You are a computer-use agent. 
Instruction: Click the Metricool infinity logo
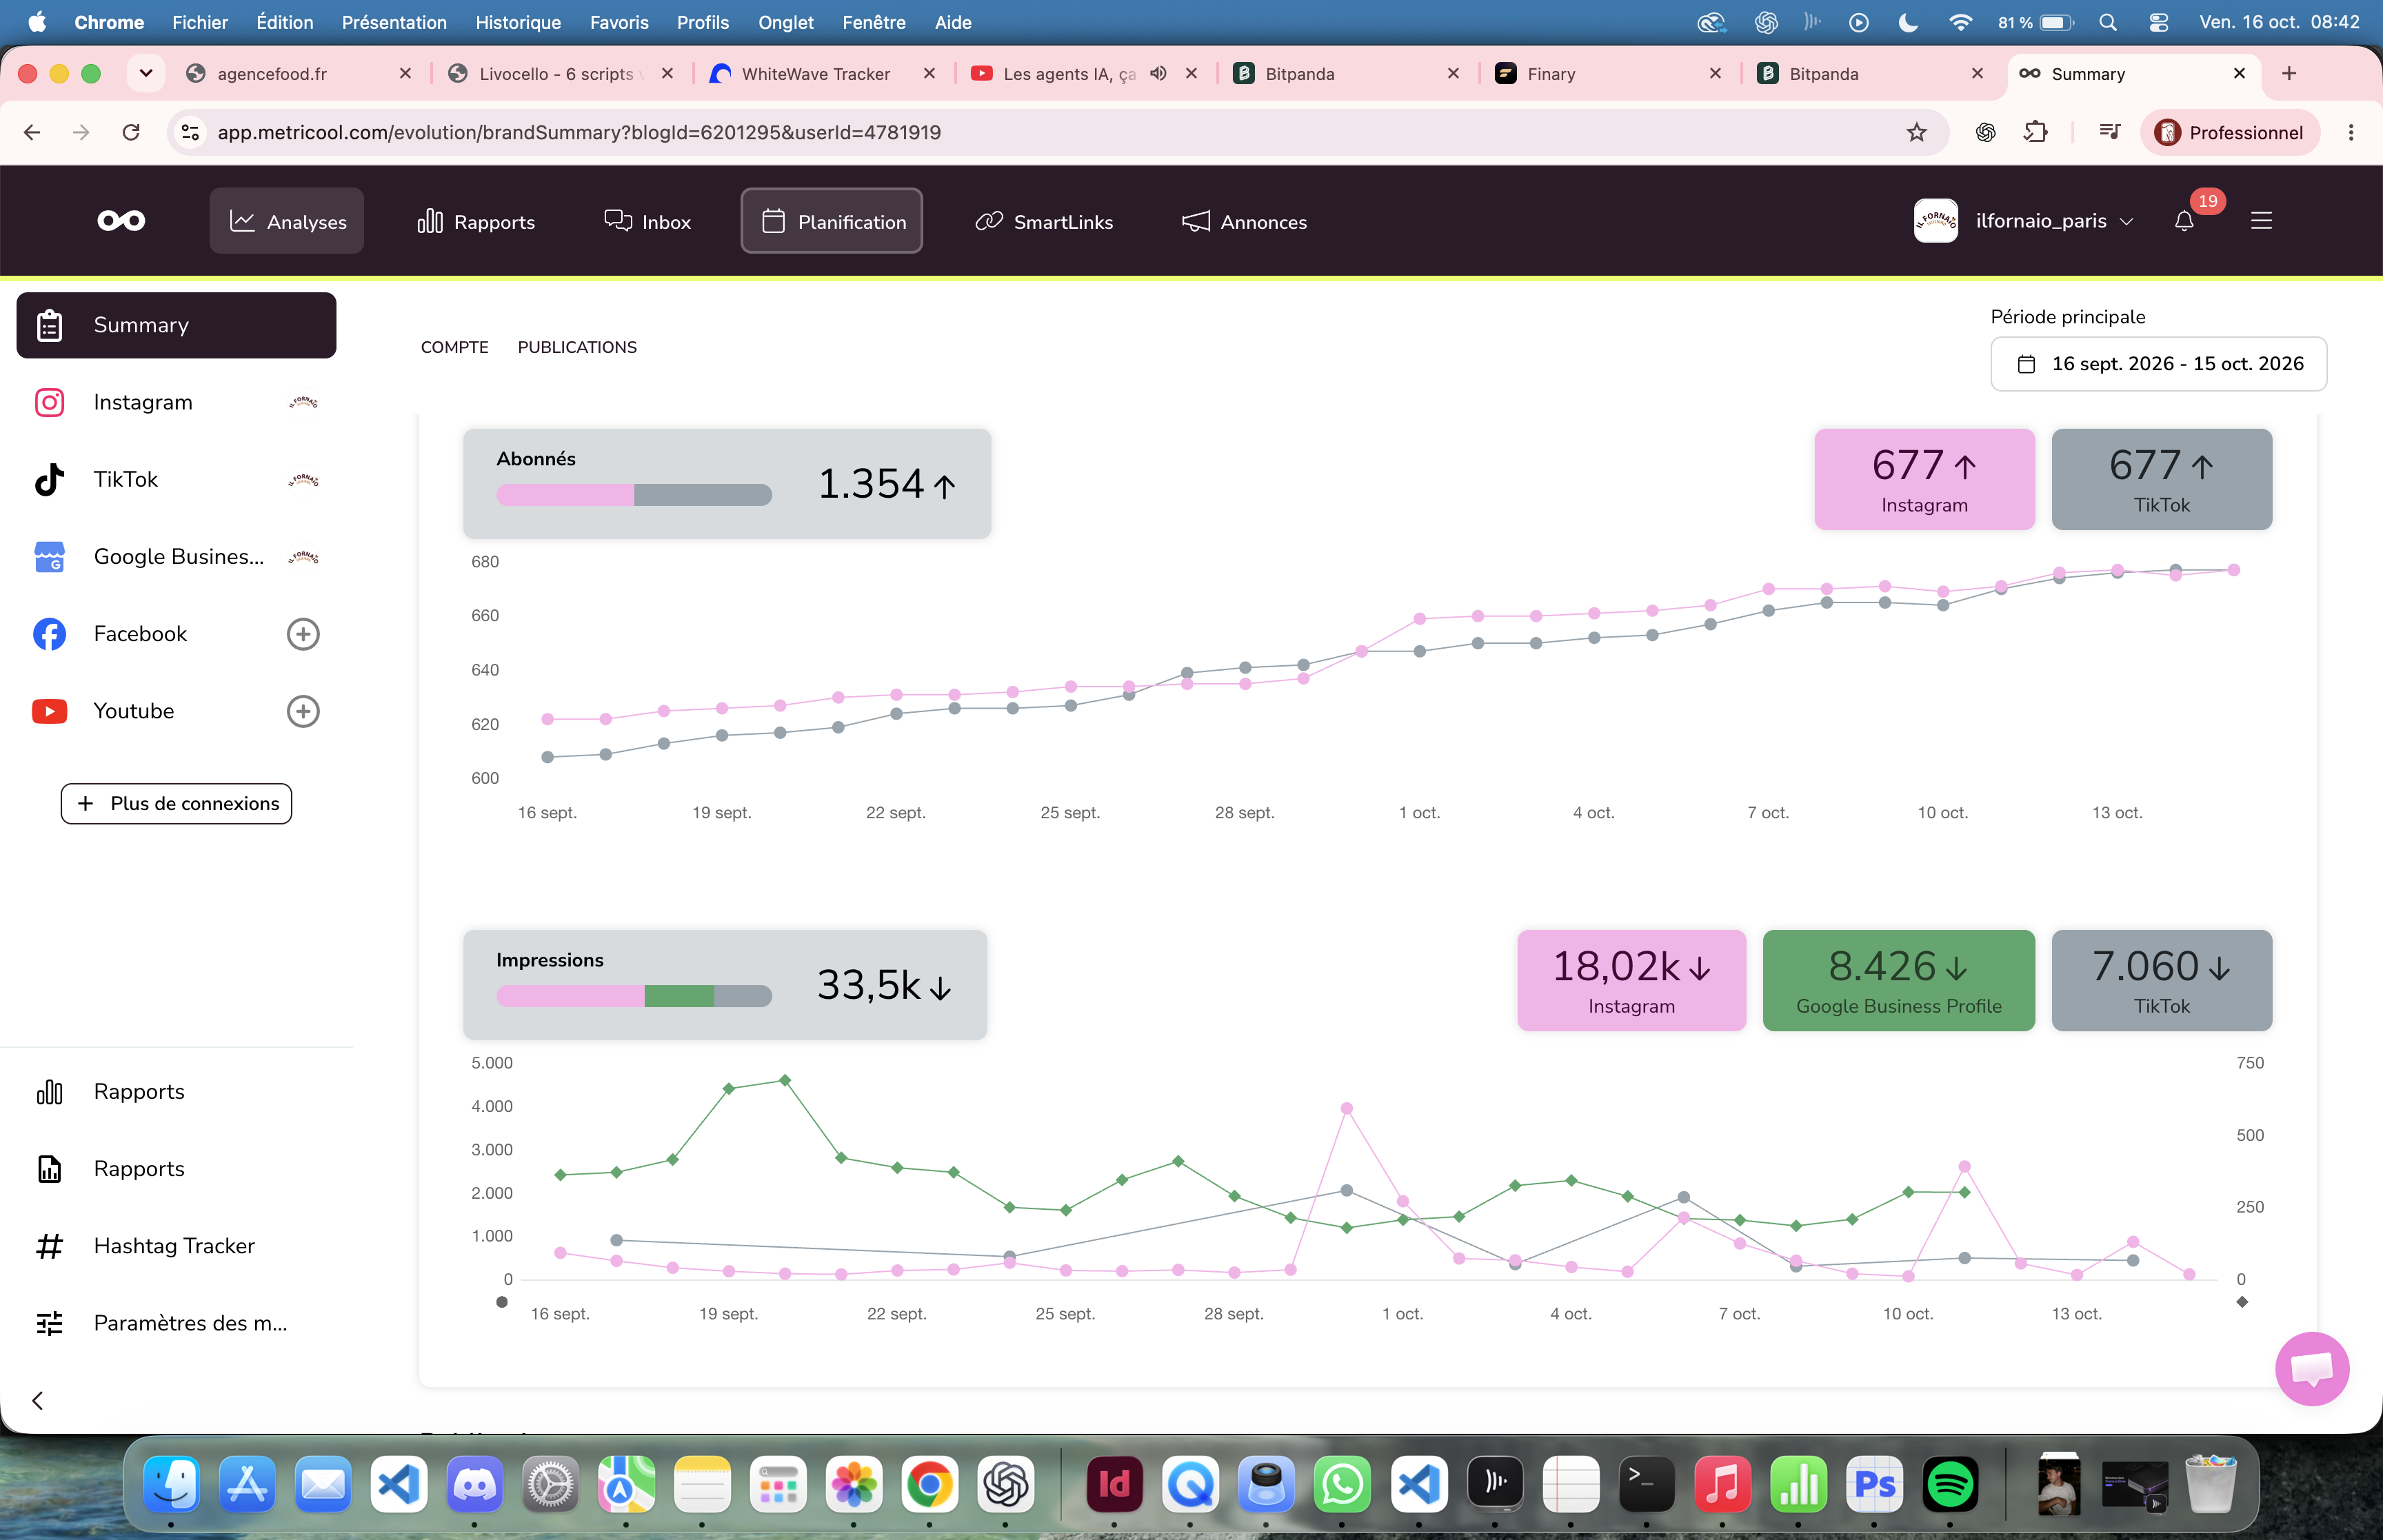pos(121,221)
